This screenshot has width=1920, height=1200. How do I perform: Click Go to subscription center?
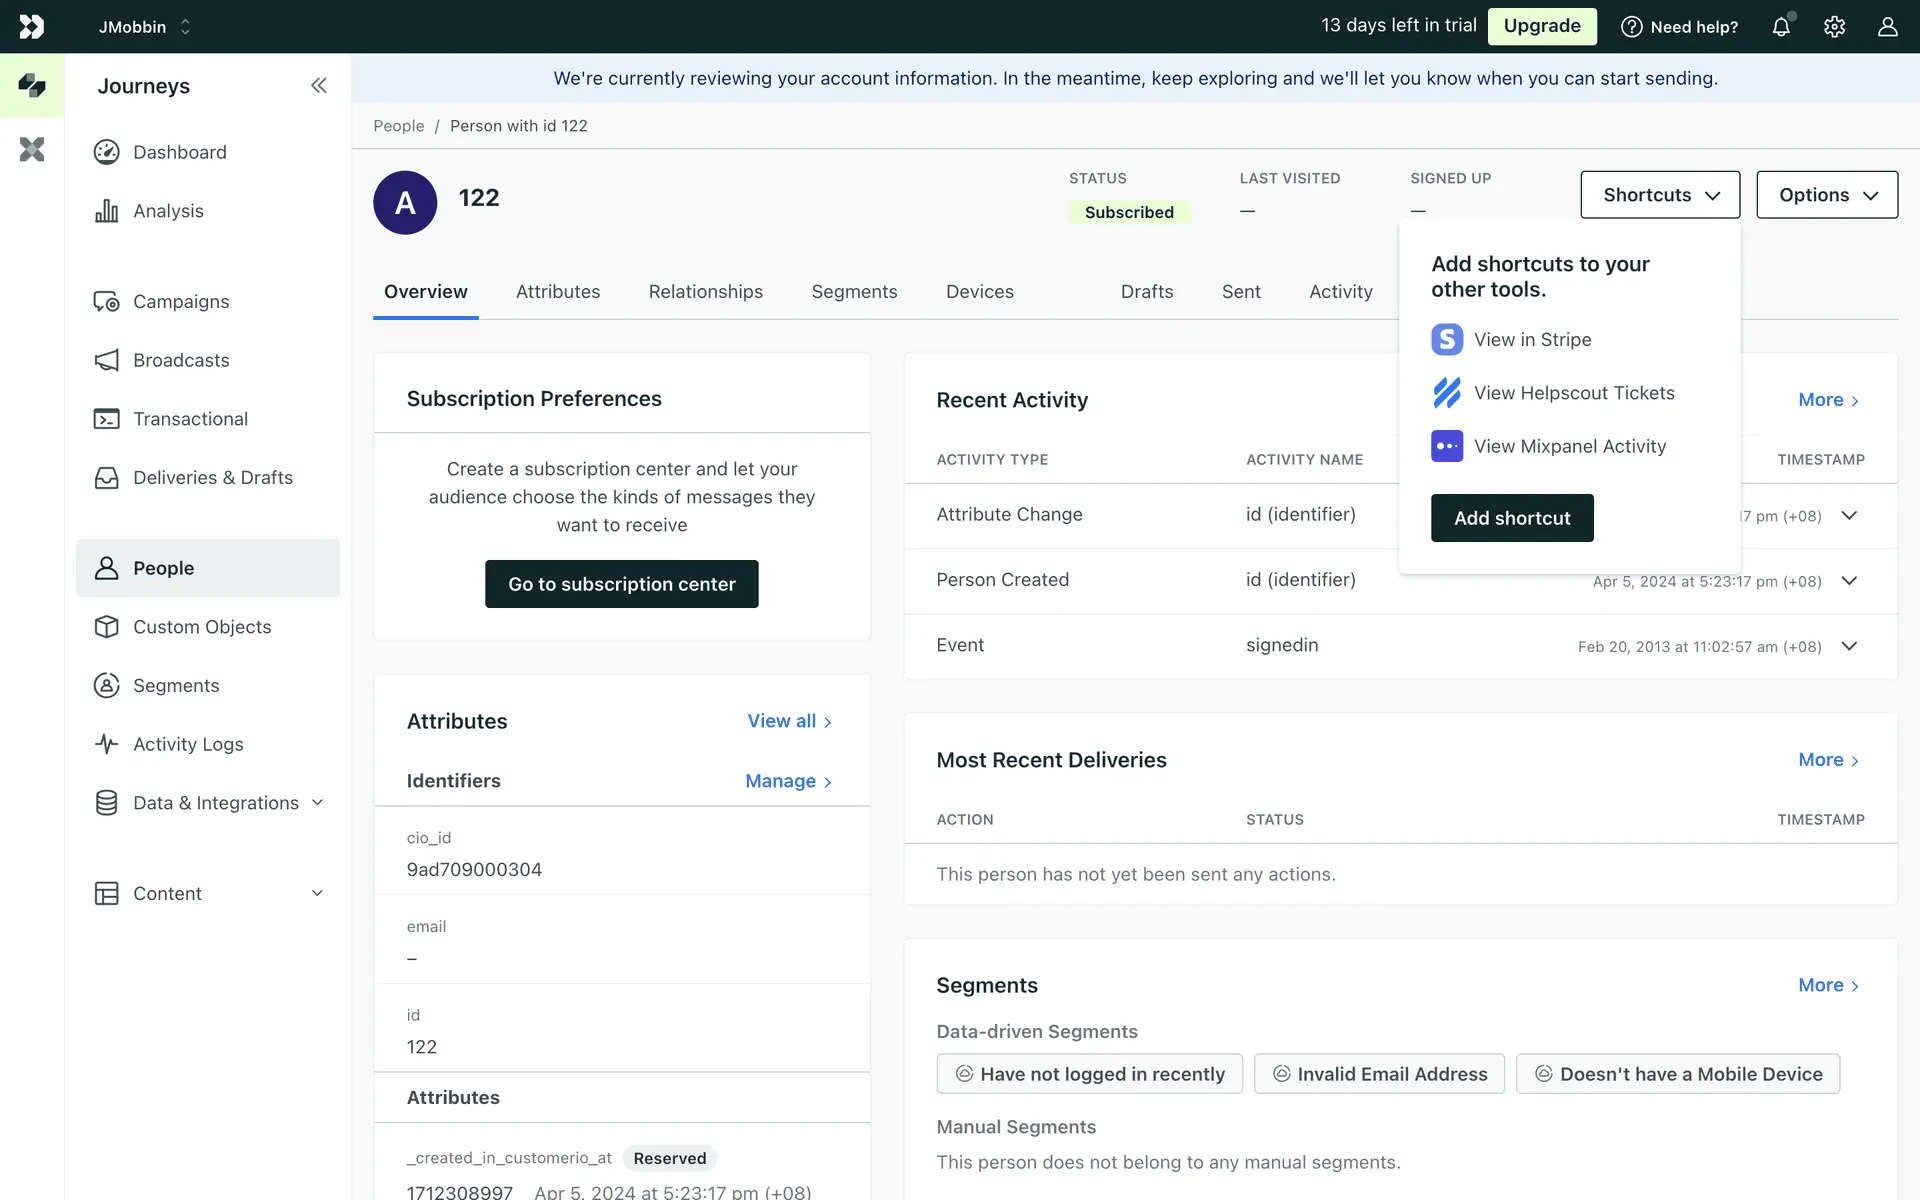tap(621, 584)
